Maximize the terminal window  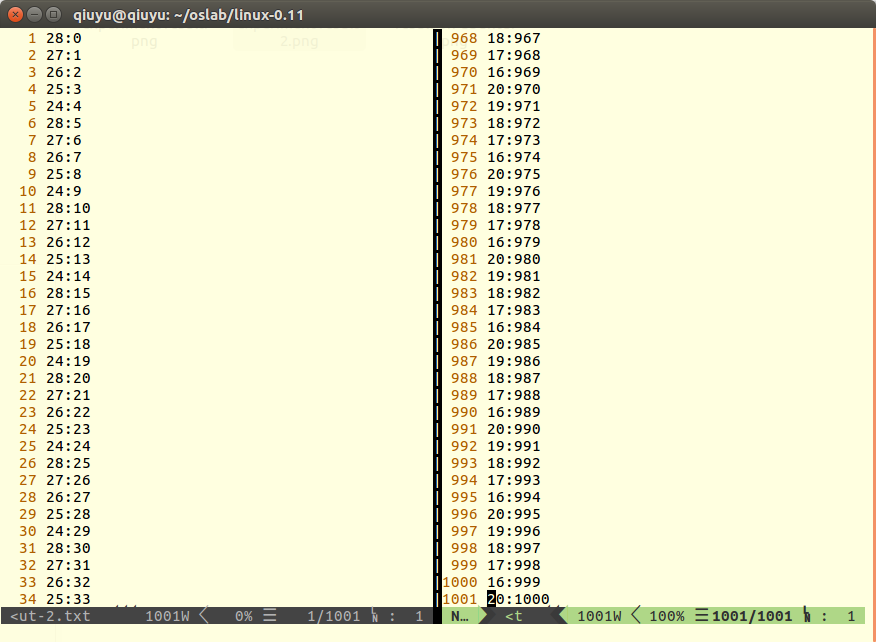click(52, 14)
